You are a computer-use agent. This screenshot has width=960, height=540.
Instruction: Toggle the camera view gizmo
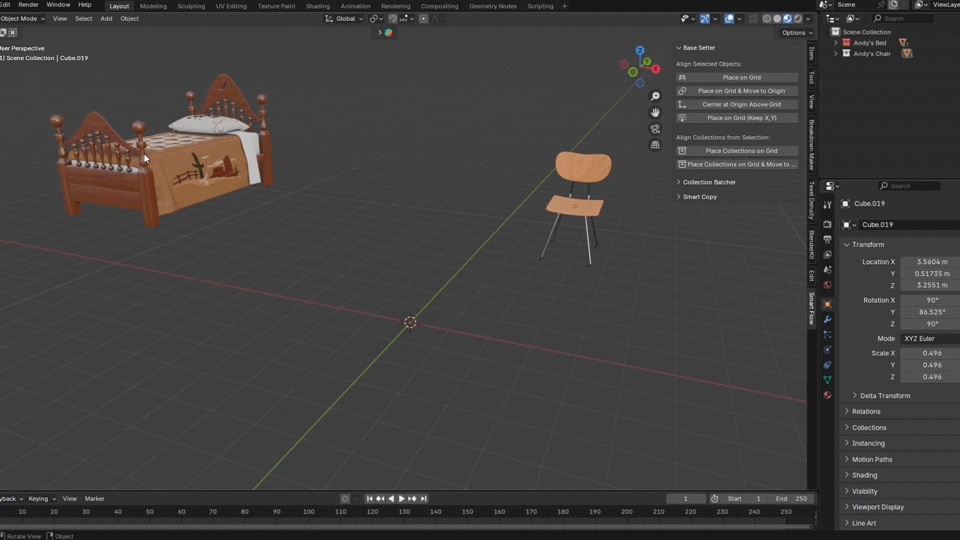pyautogui.click(x=655, y=129)
